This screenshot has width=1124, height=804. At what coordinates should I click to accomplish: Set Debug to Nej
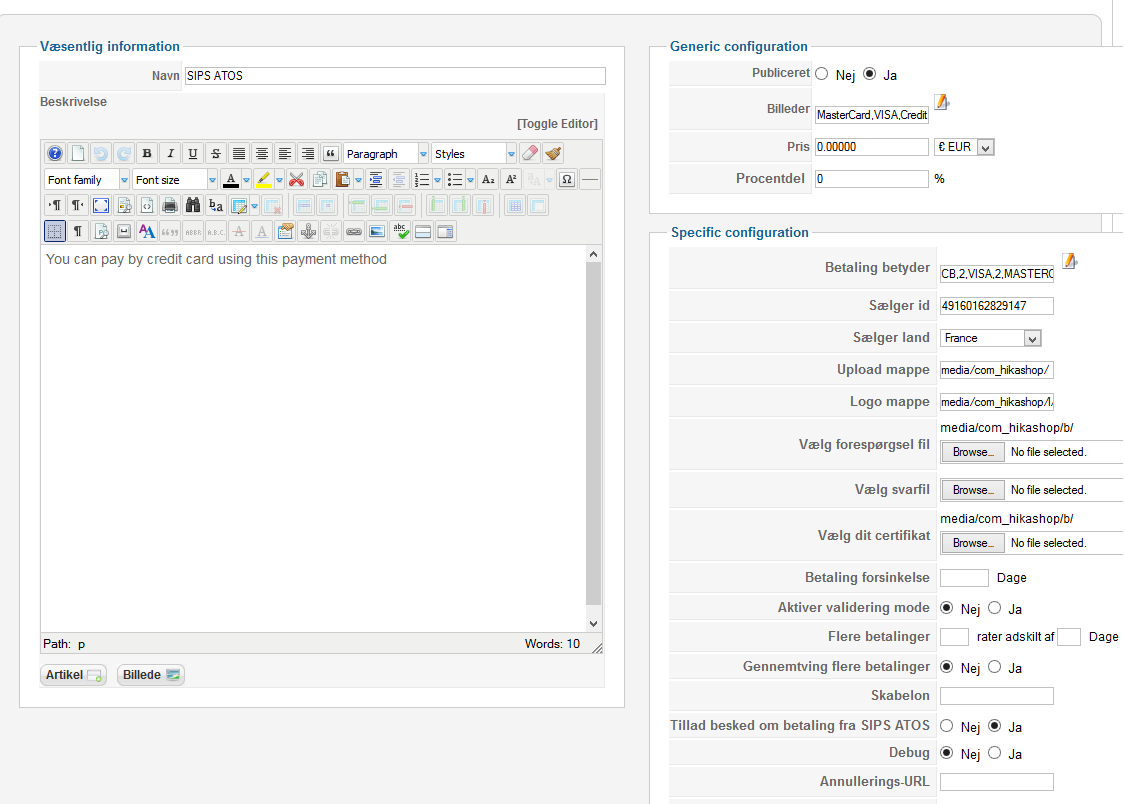point(946,753)
